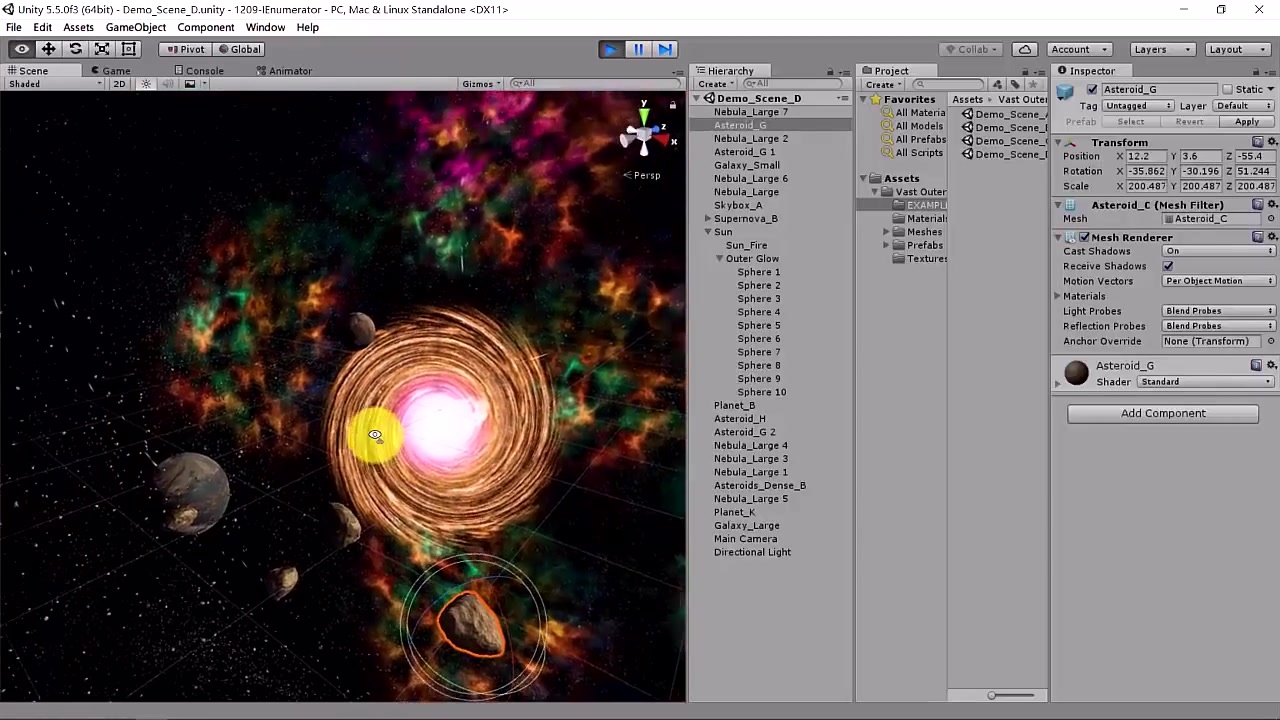Toggle the Static checkbox
Viewport: 1280px width, 720px height.
click(1228, 90)
